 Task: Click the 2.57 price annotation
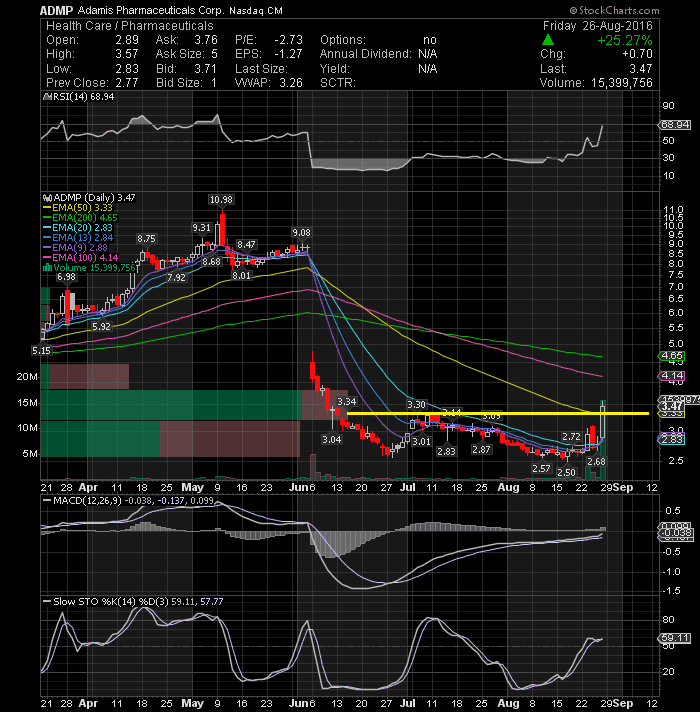[541, 468]
